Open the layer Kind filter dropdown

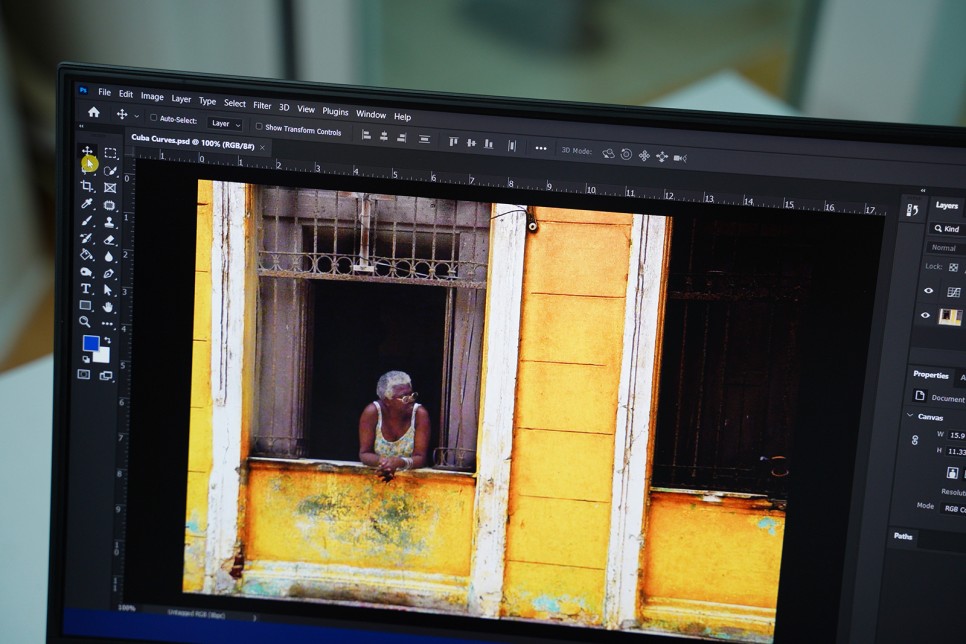[948, 229]
